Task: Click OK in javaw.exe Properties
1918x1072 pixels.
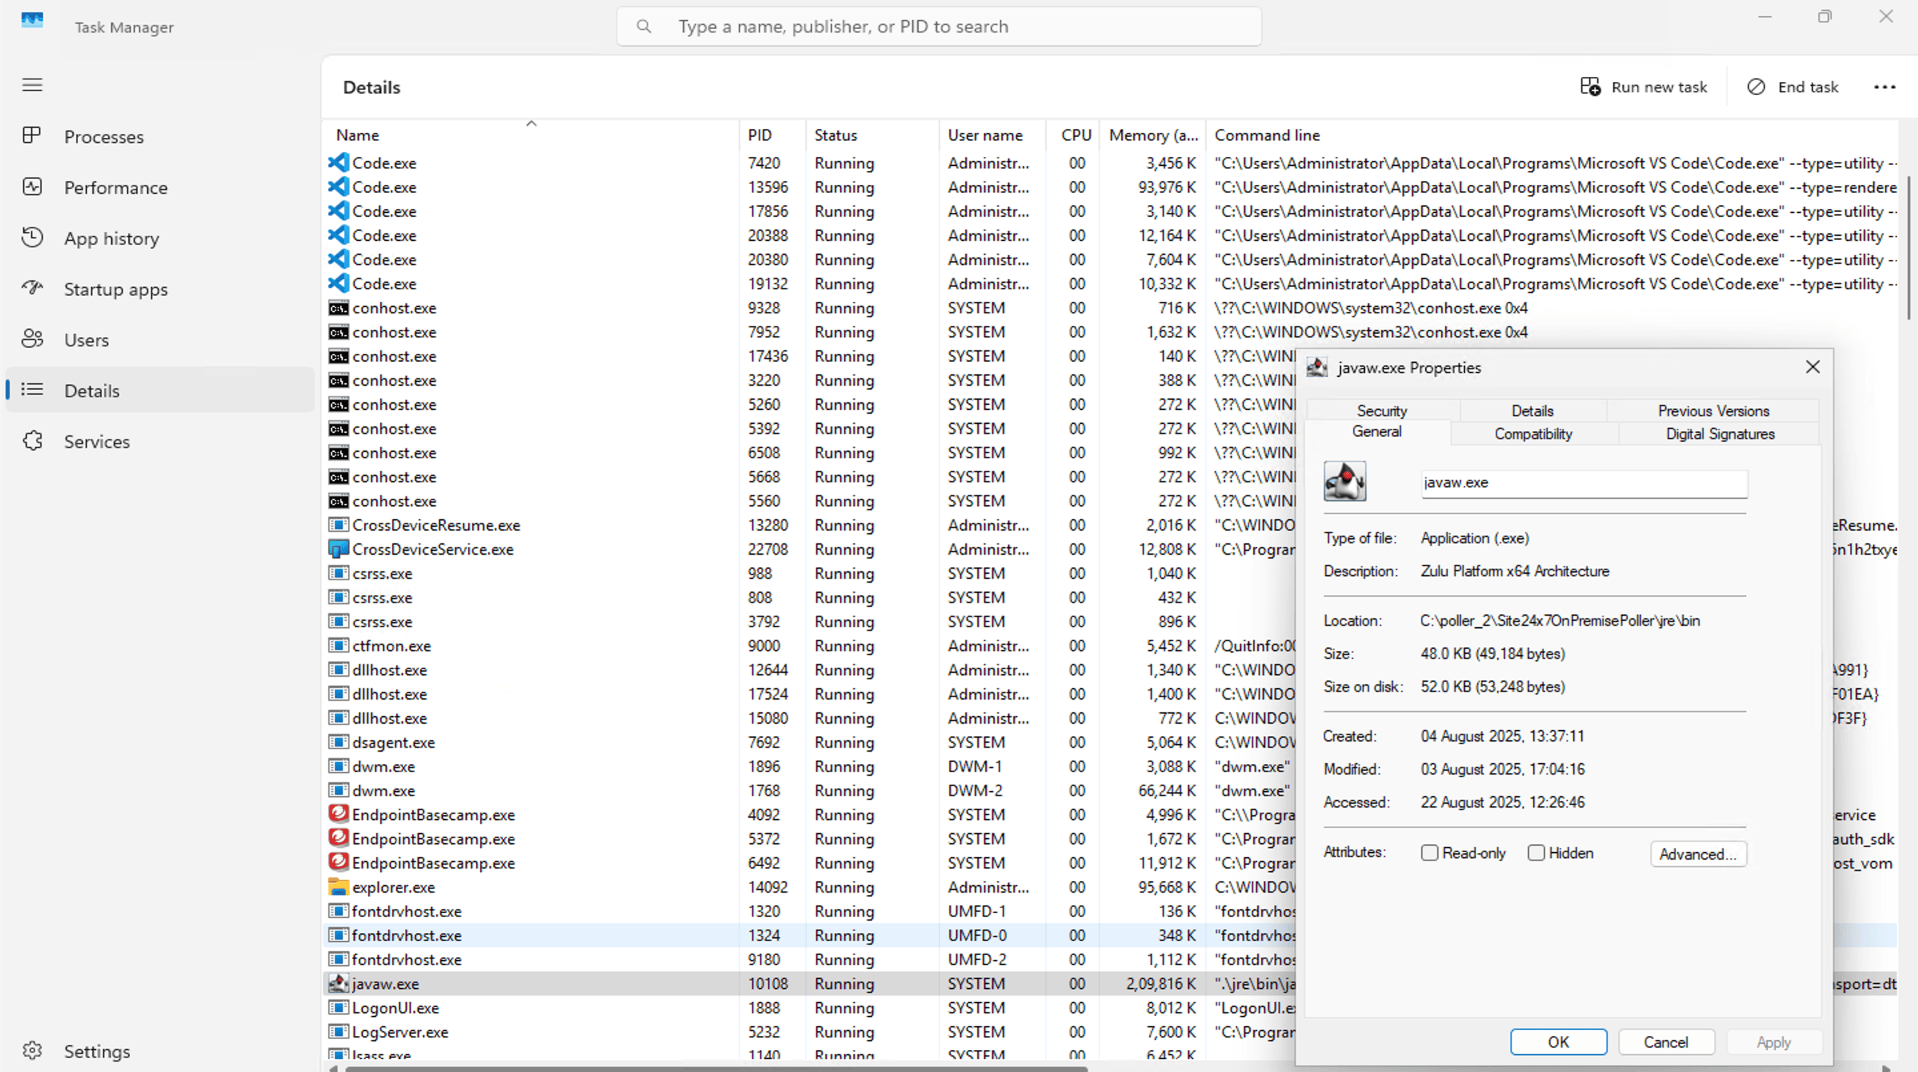Action: pos(1558,1042)
